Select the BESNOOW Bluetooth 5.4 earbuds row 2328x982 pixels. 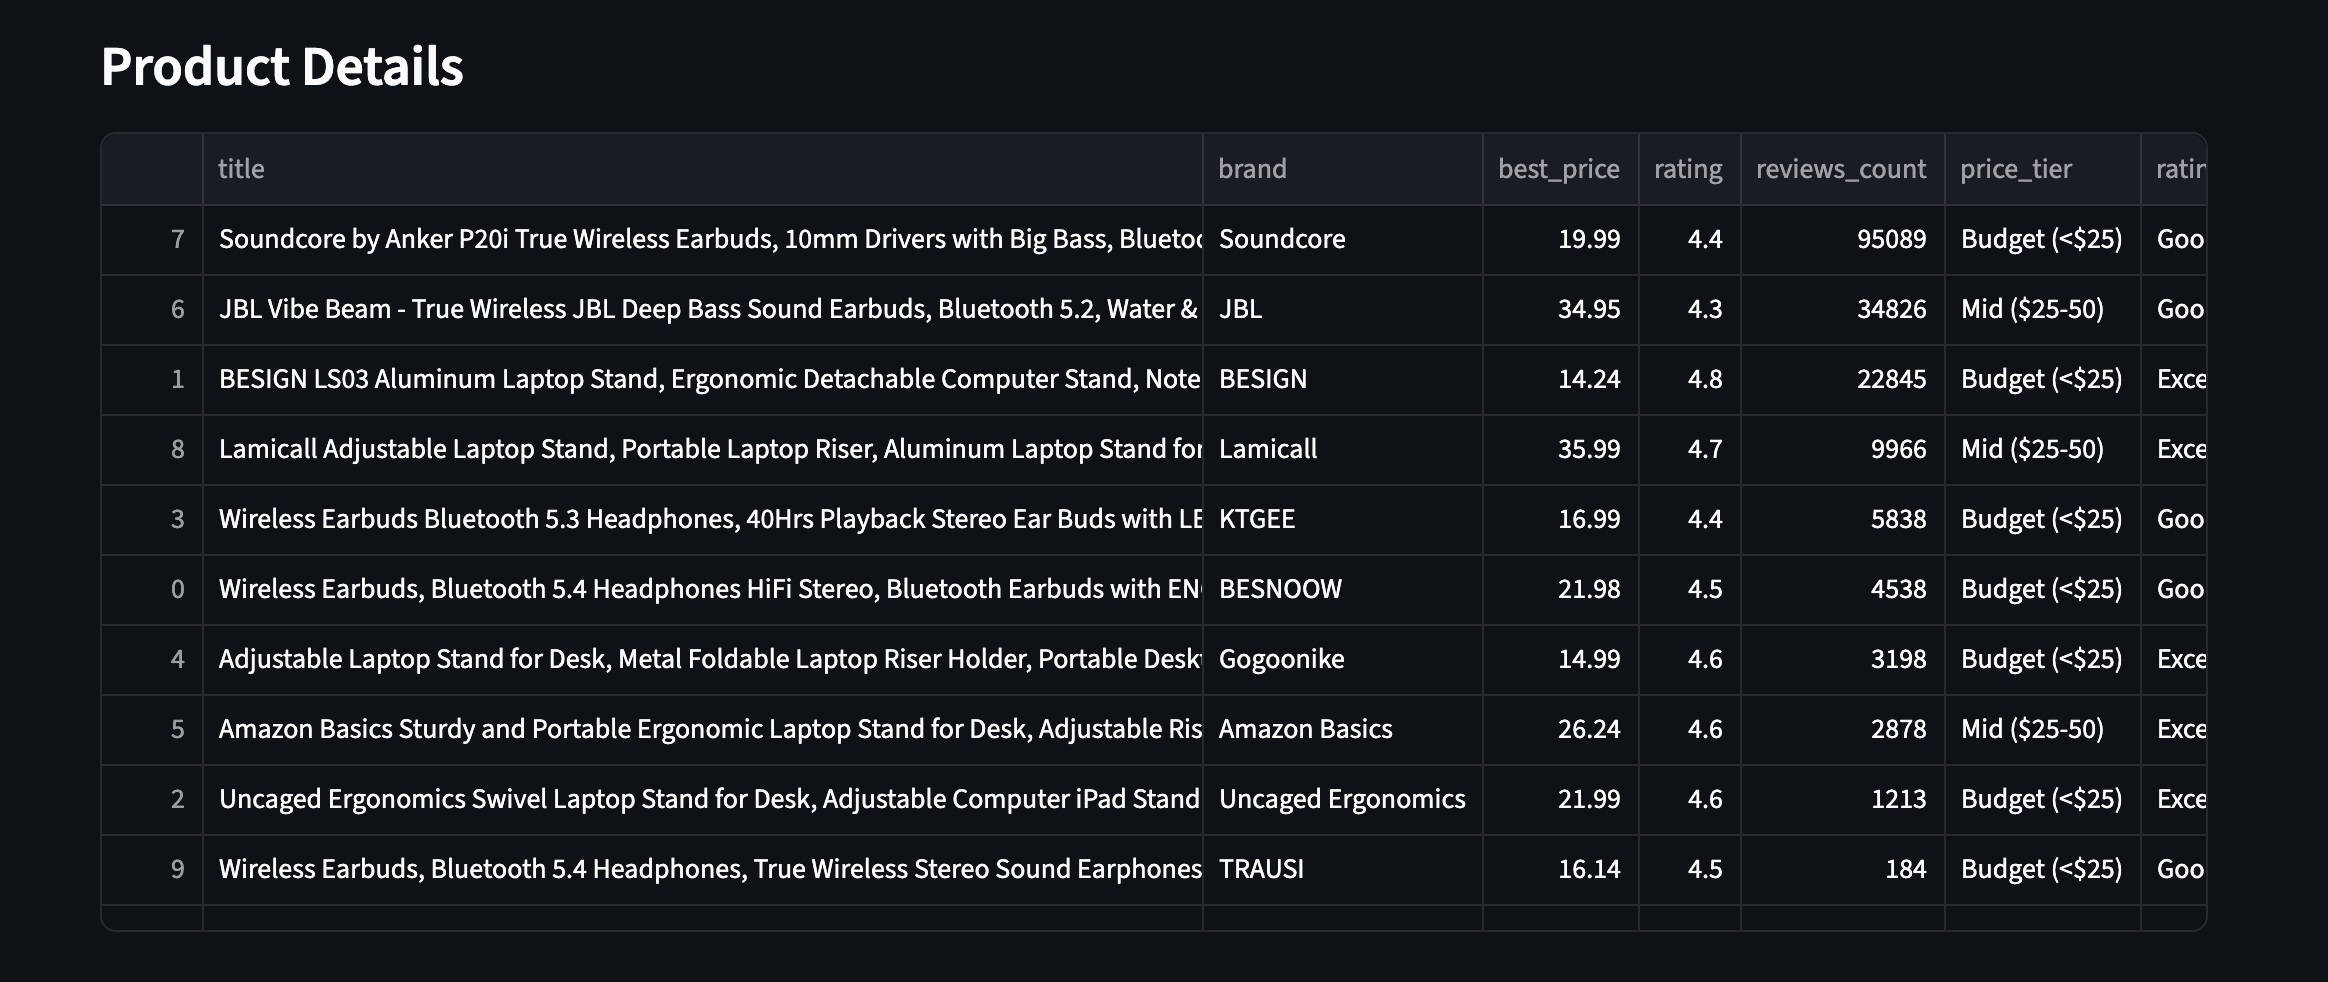coord(700,589)
